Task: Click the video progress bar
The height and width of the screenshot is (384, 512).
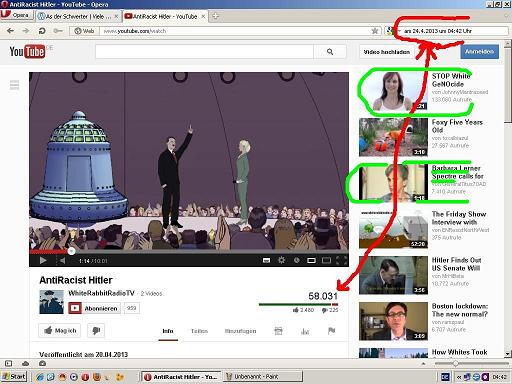Action: (189, 251)
